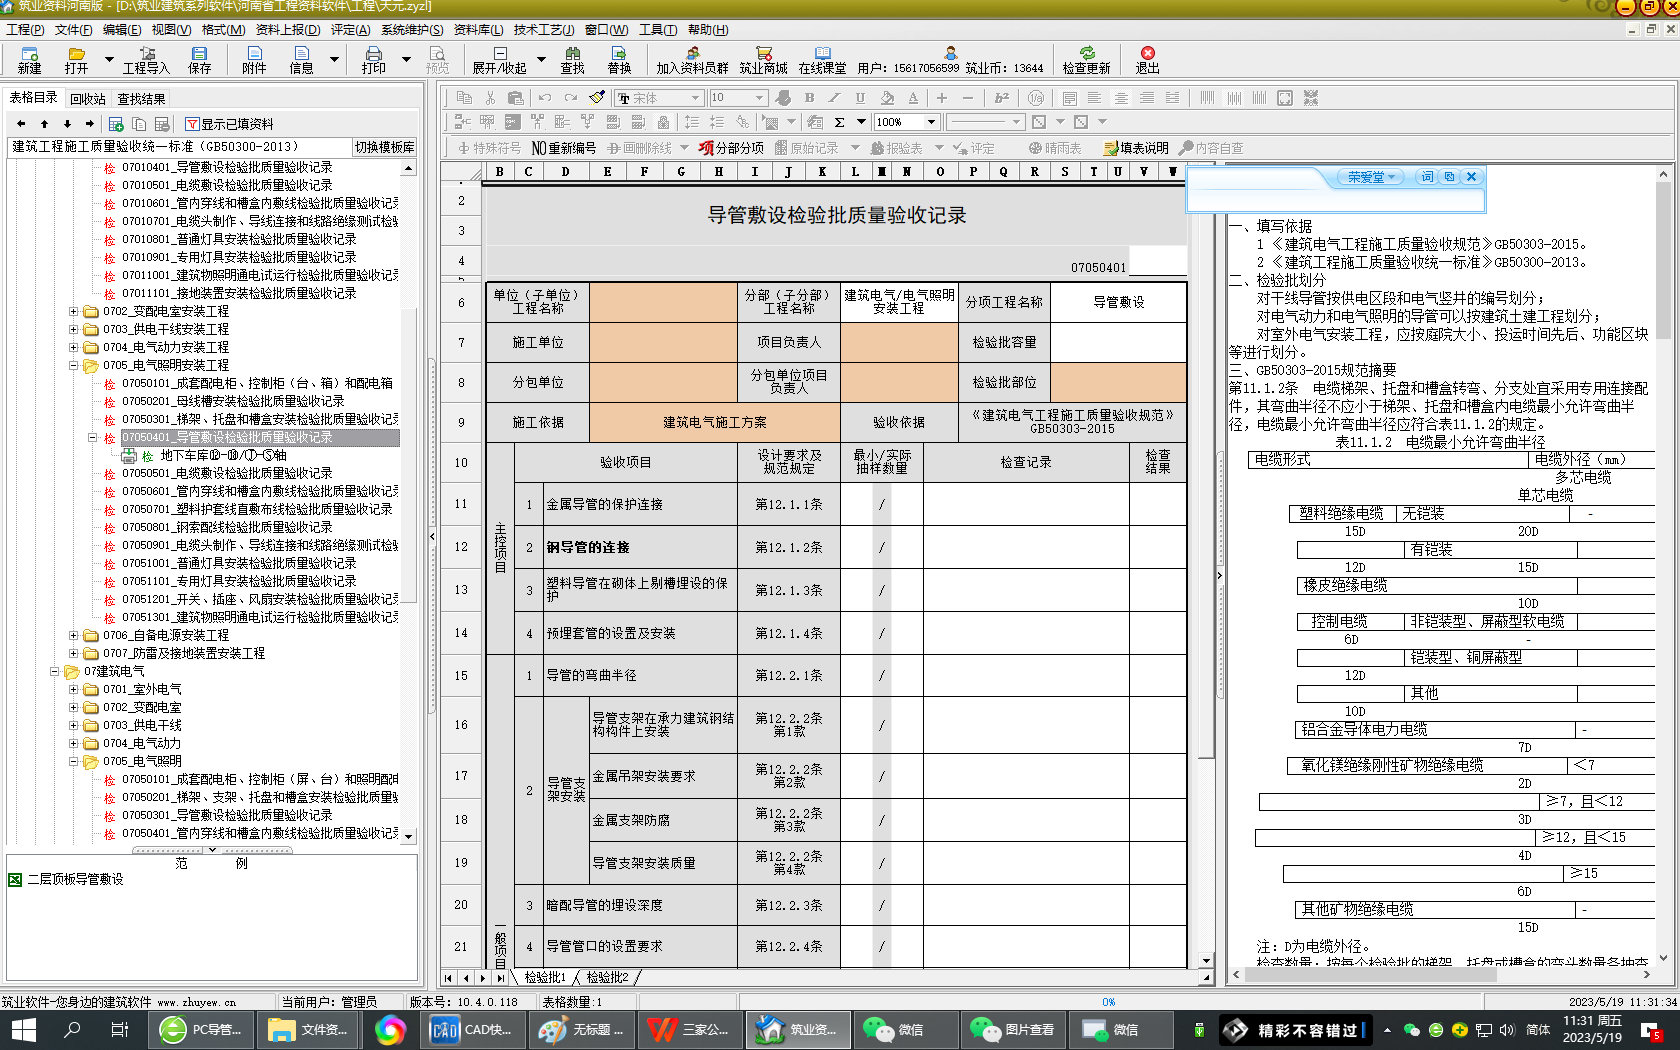Viewport: 1680px width, 1050px height.
Task: Open the 资料上报(D) menu
Action: click(288, 29)
